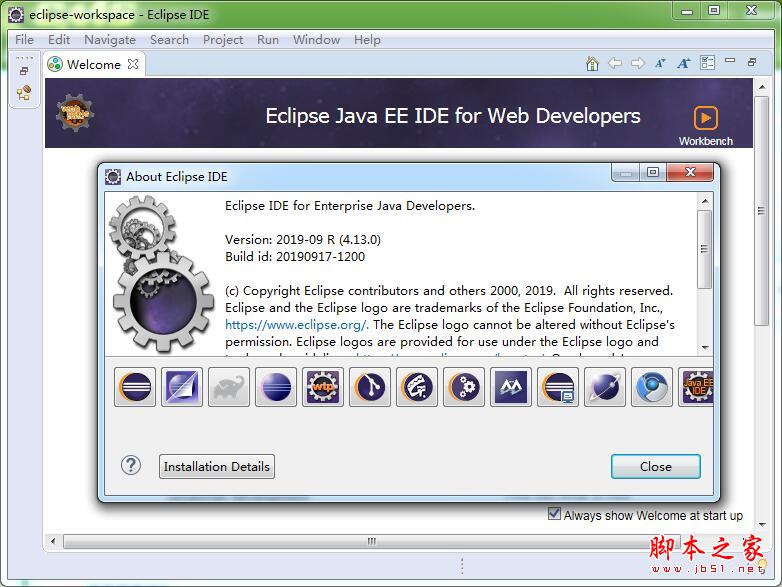The image size is (782, 587).
Task: Open the Search menu
Action: [170, 39]
